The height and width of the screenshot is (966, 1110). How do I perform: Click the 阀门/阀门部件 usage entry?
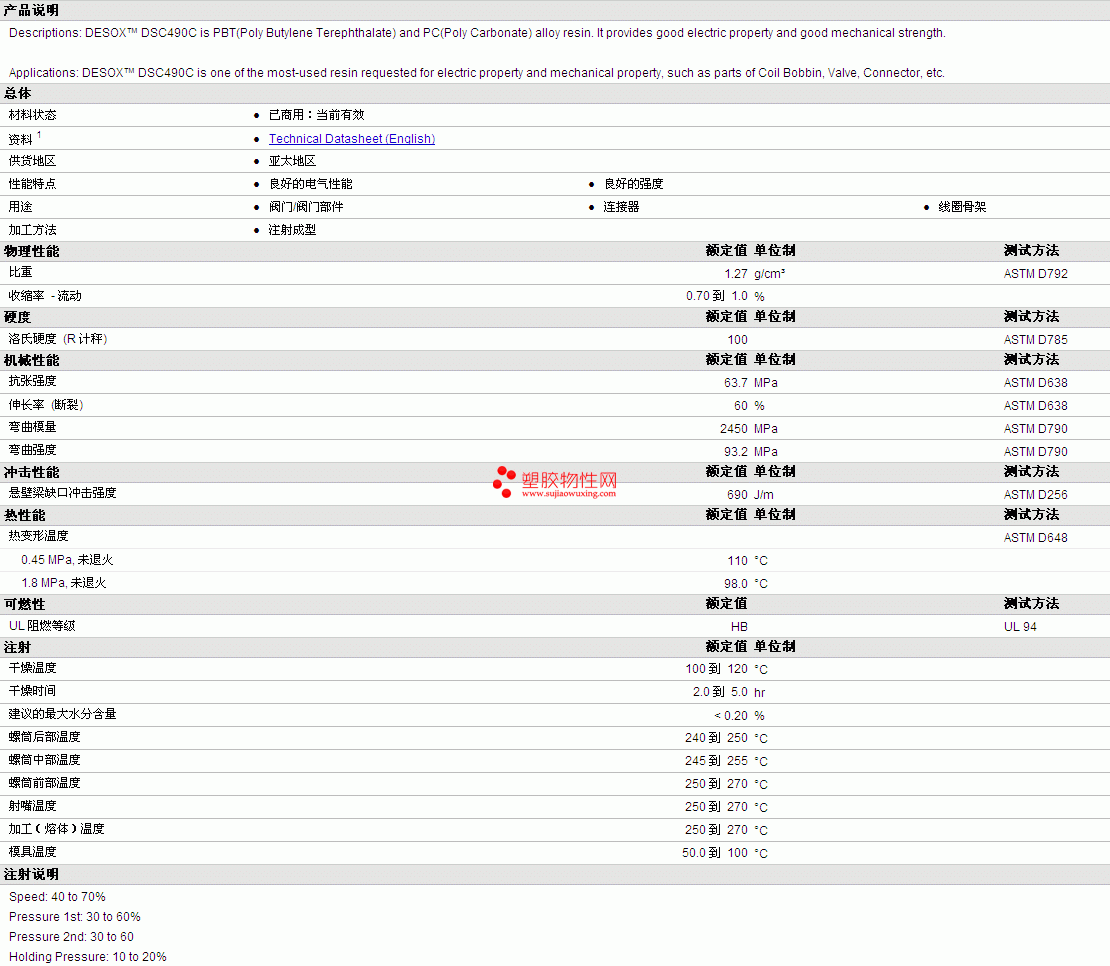tap(306, 207)
